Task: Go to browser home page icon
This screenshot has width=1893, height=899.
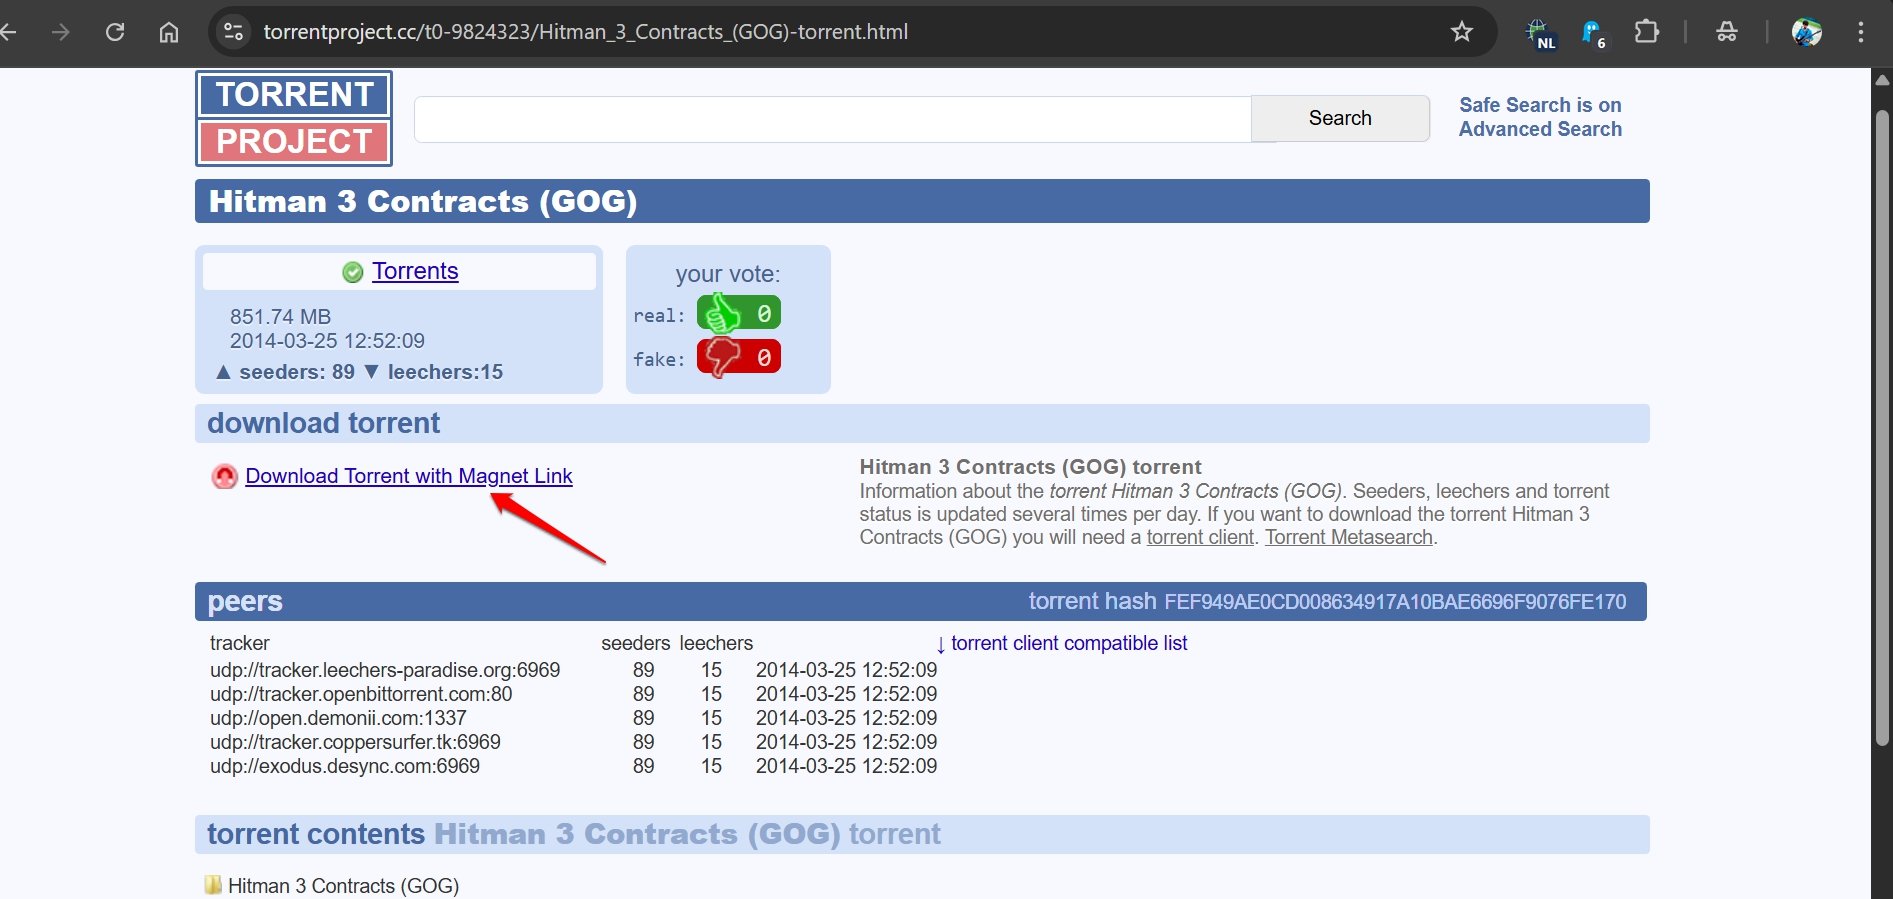Action: (x=169, y=32)
